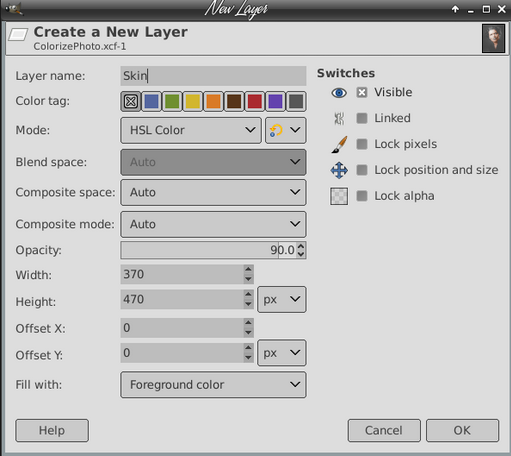This screenshot has height=456, width=511.
Task: Click the eye icon next to Visible
Action: tap(339, 93)
